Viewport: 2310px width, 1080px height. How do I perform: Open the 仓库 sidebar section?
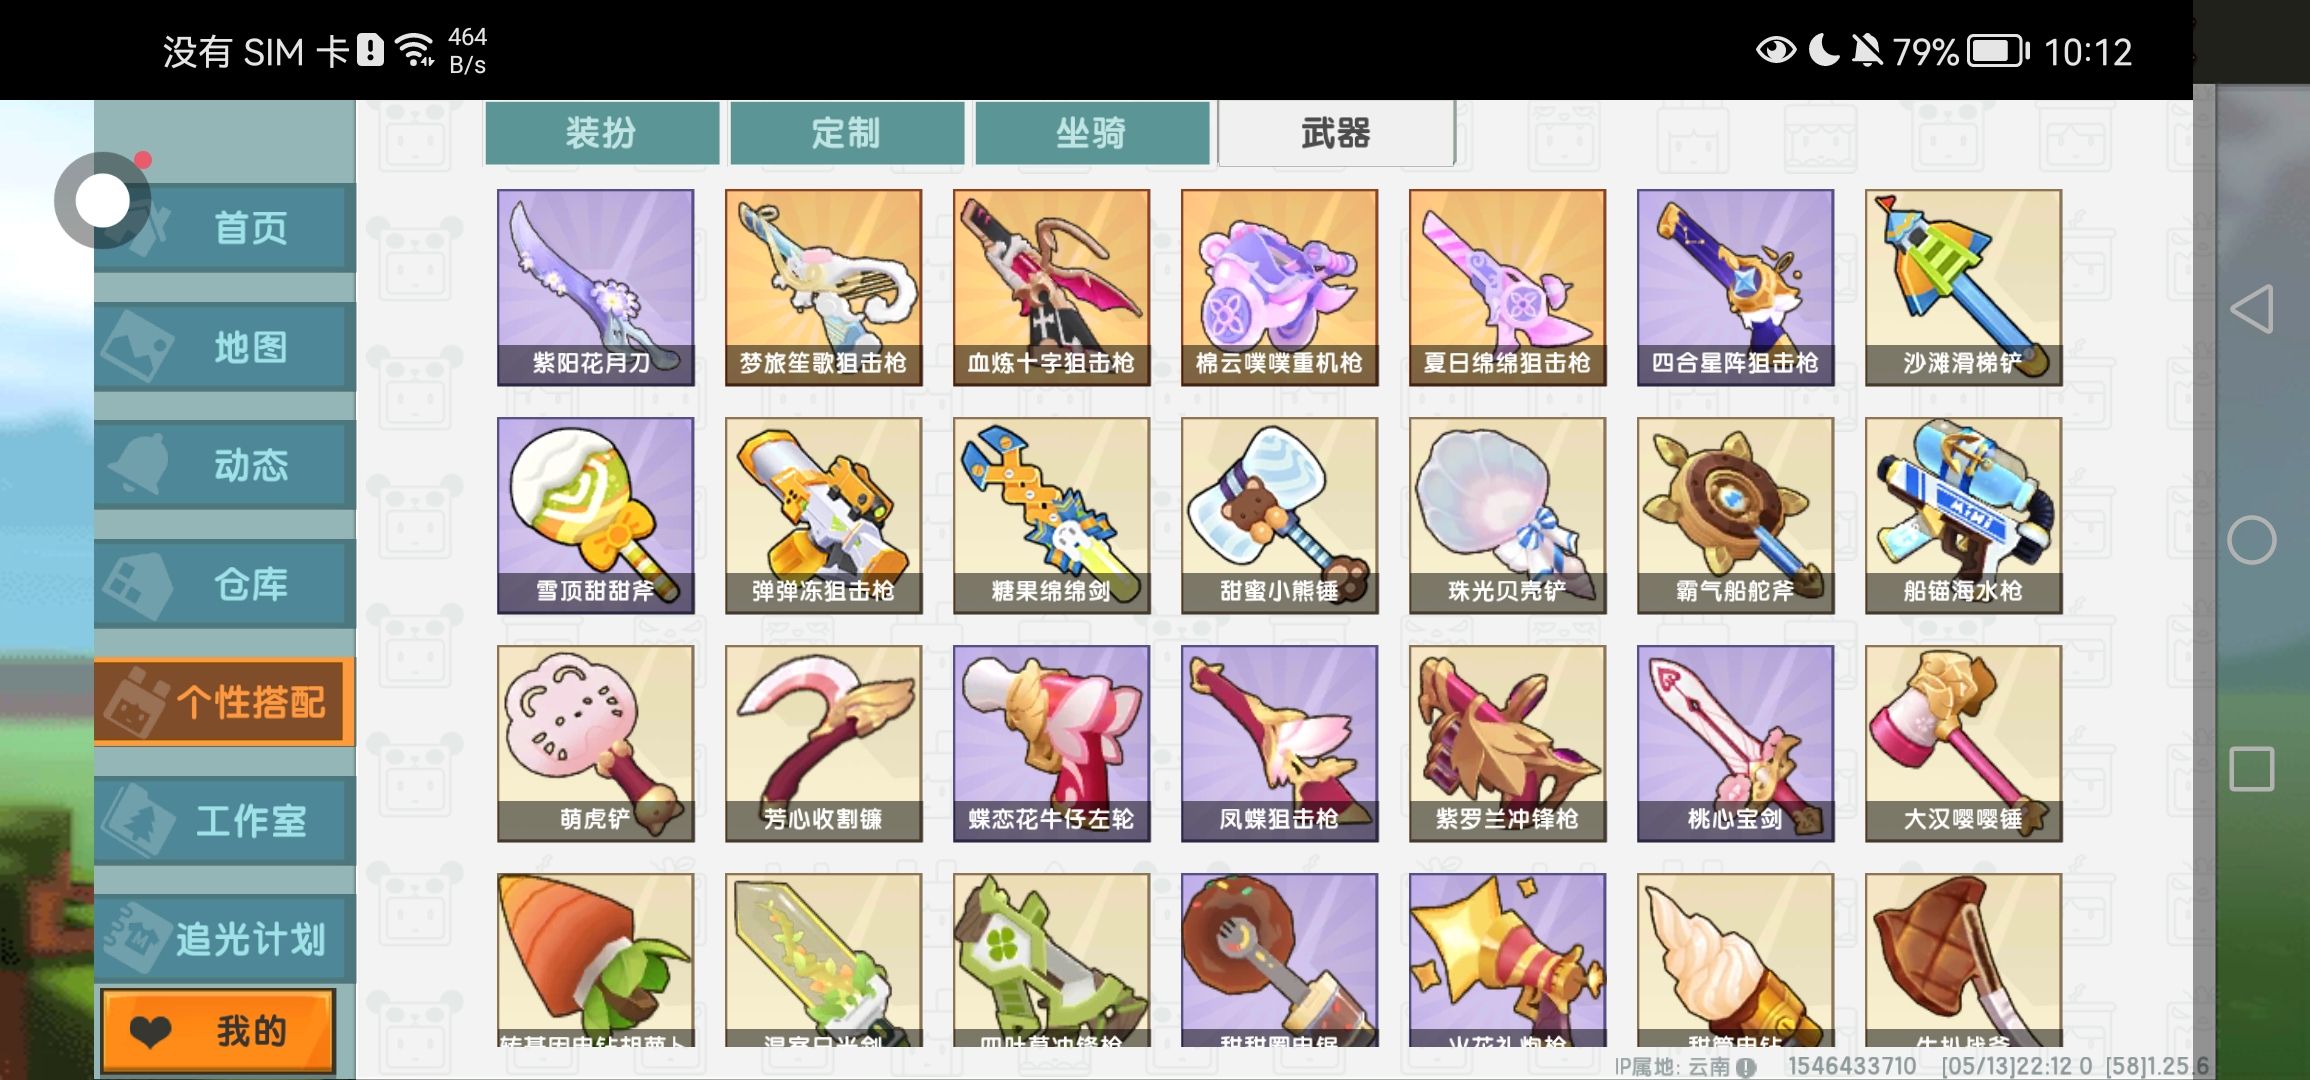[x=225, y=584]
